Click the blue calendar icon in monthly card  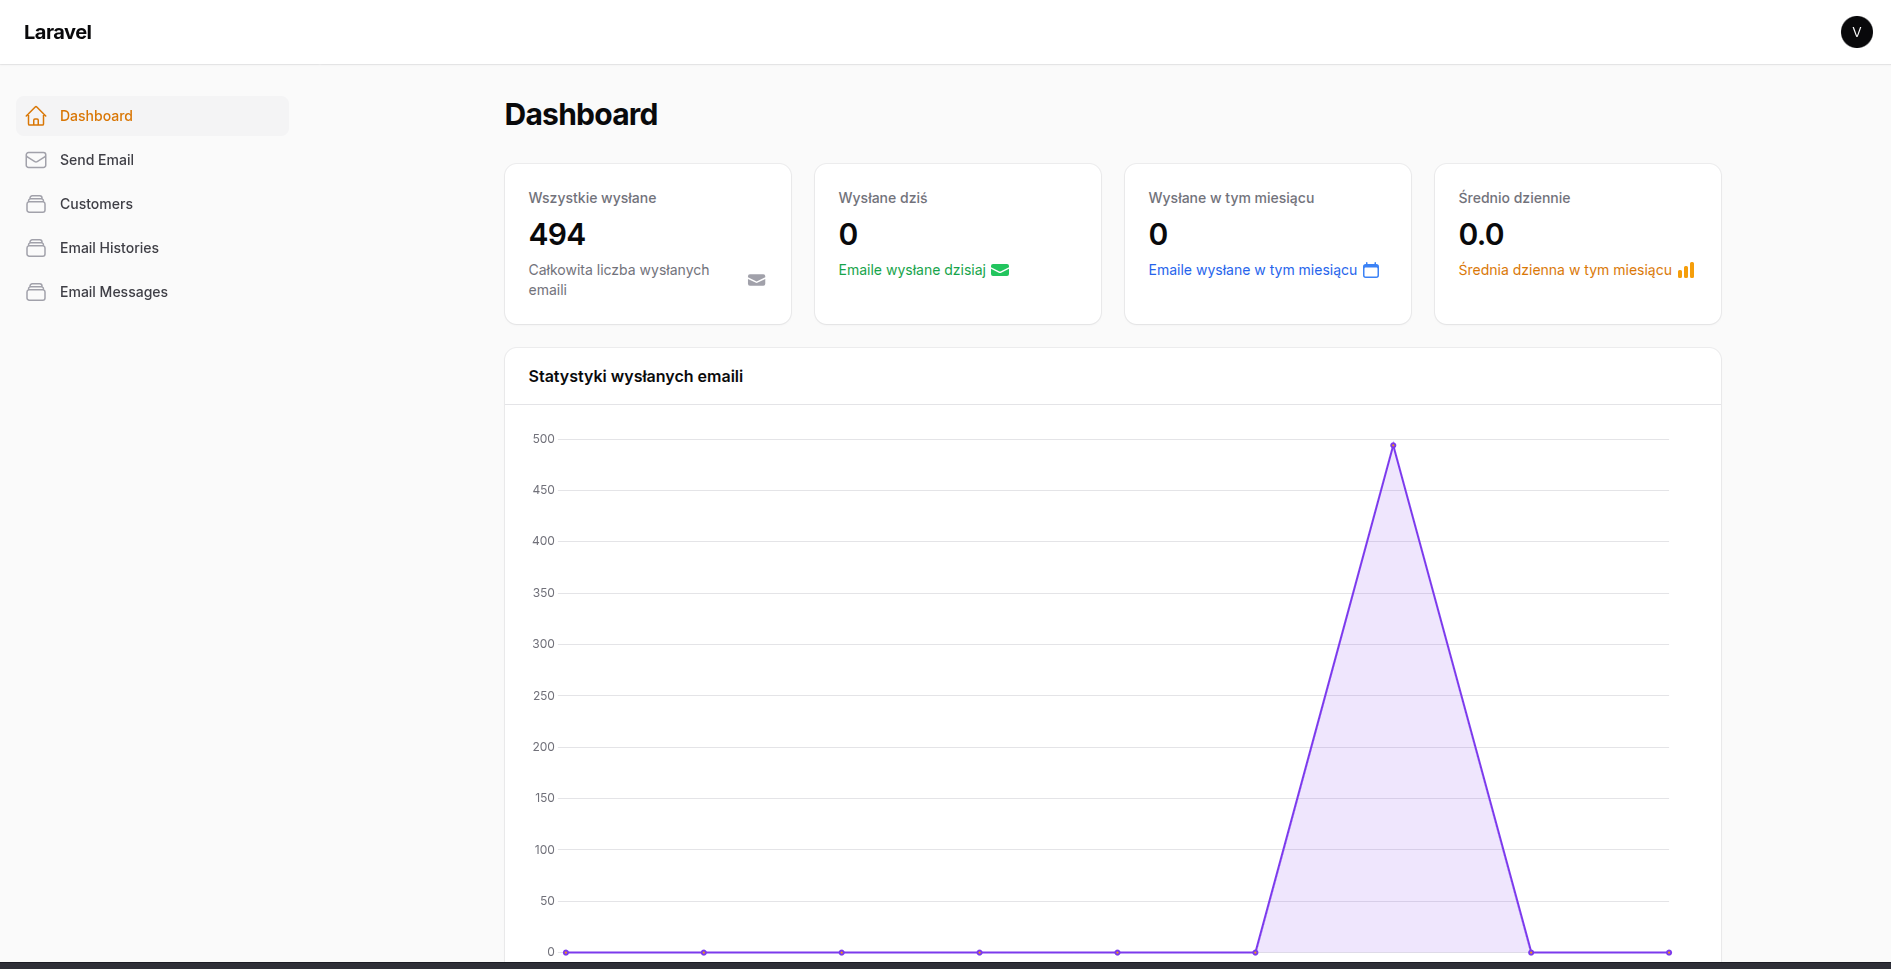tap(1370, 270)
